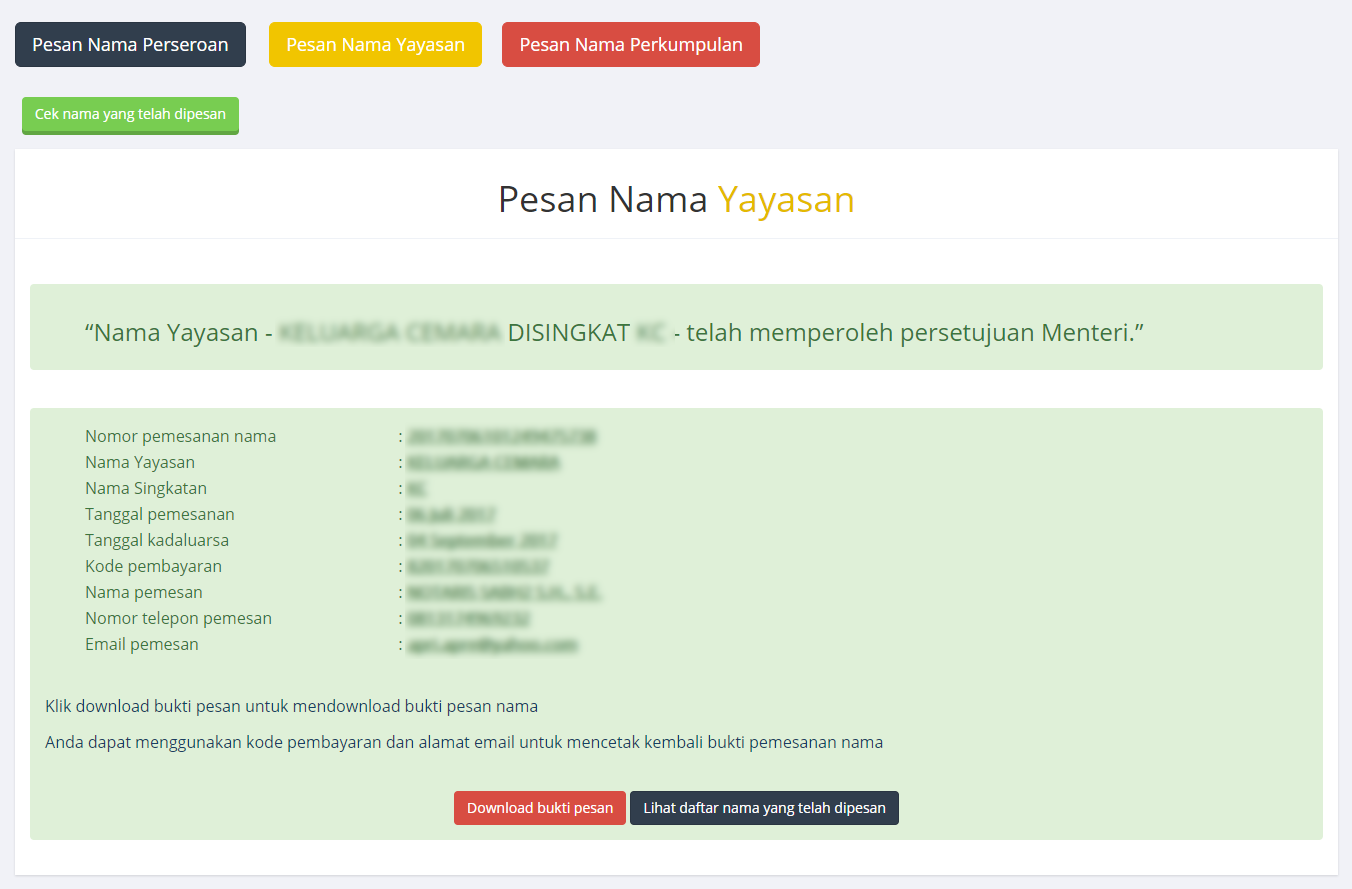The height and width of the screenshot is (889, 1352).
Task: Click the Nomor telepon pemesan label
Action: [x=178, y=618]
